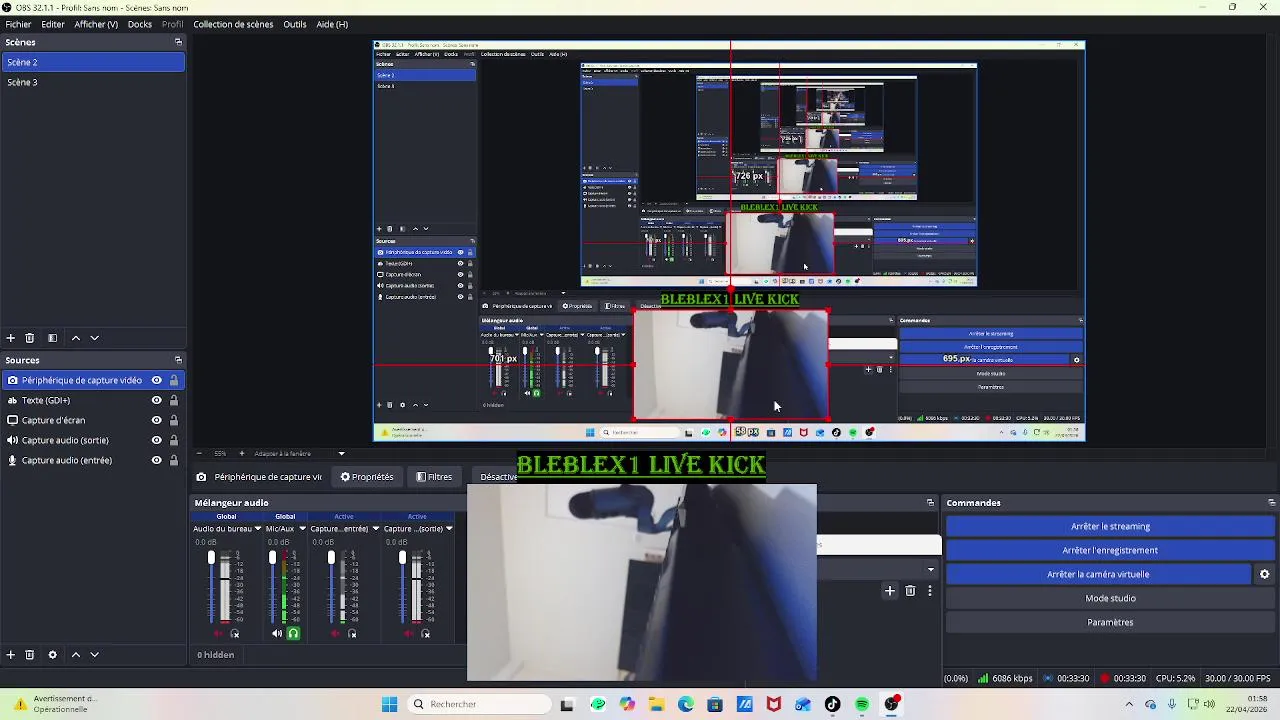Open the Docks menu
The image size is (1280, 720).
[140, 24]
